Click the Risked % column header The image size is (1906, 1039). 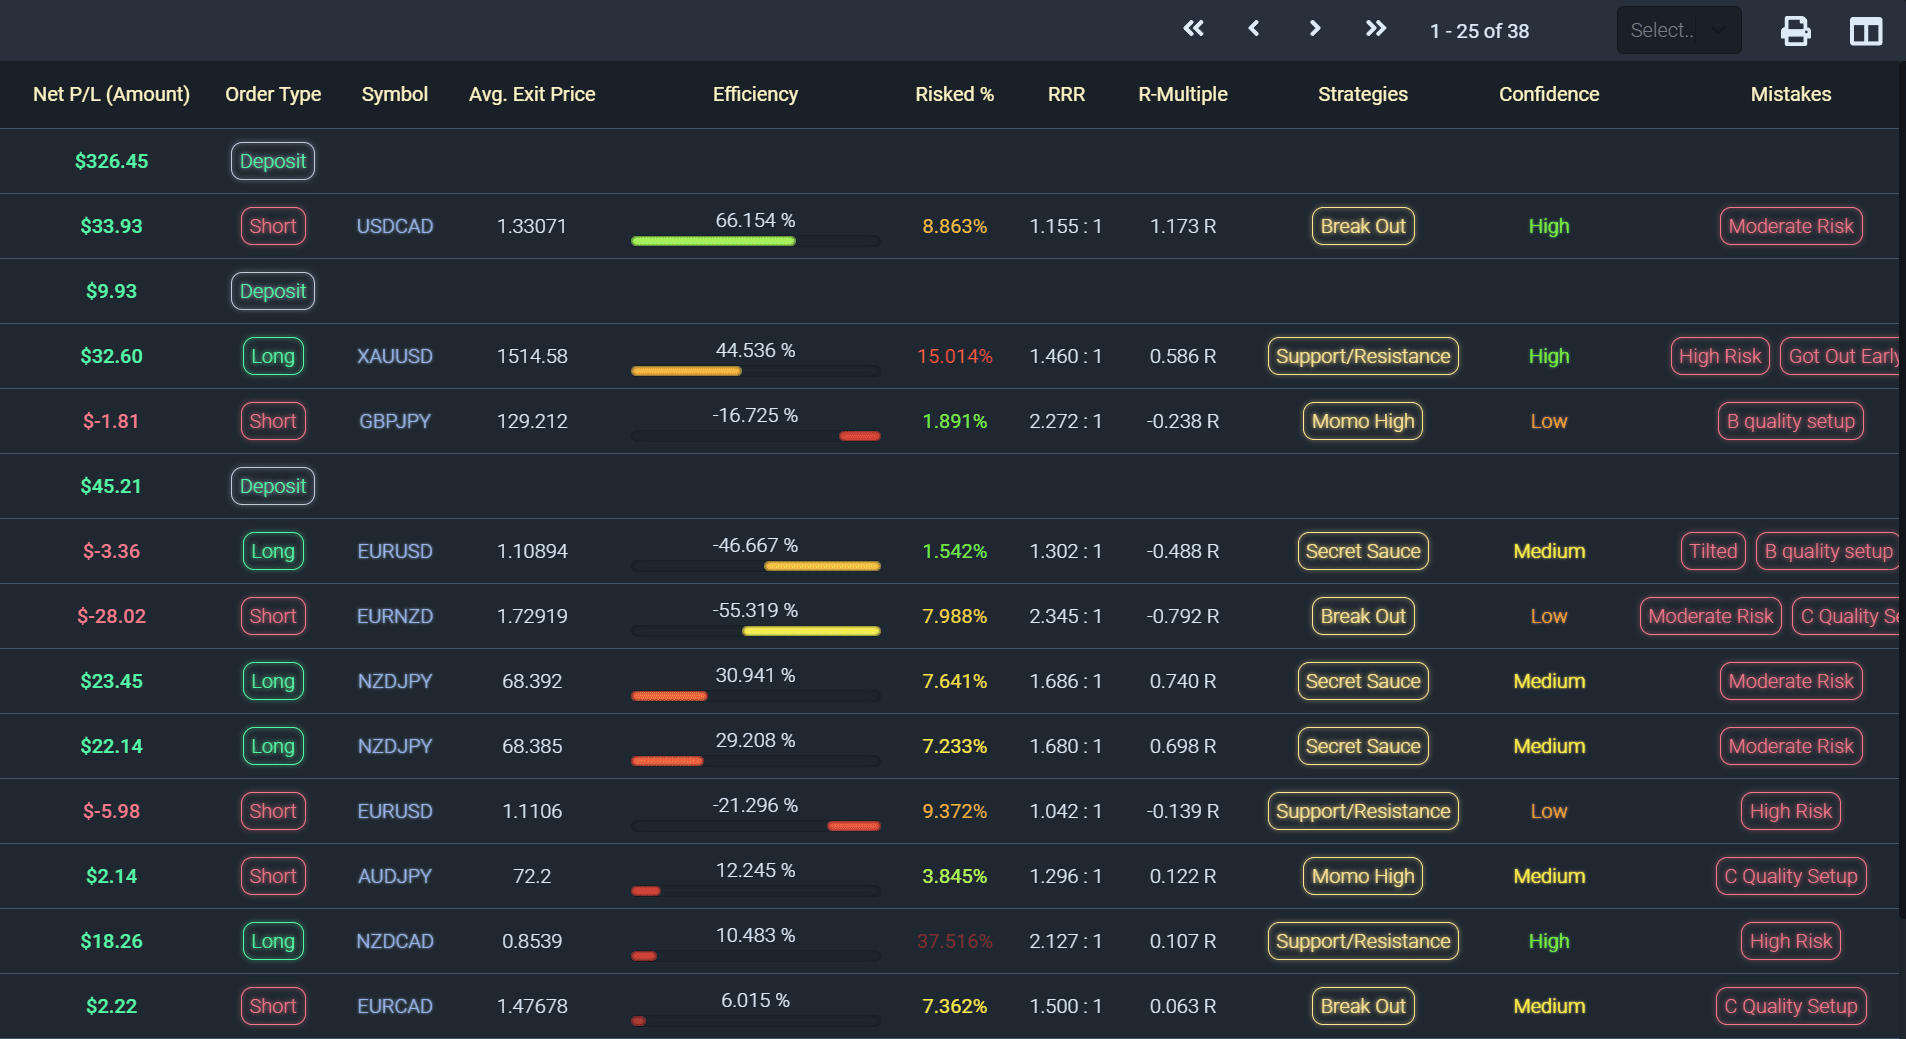(x=954, y=94)
